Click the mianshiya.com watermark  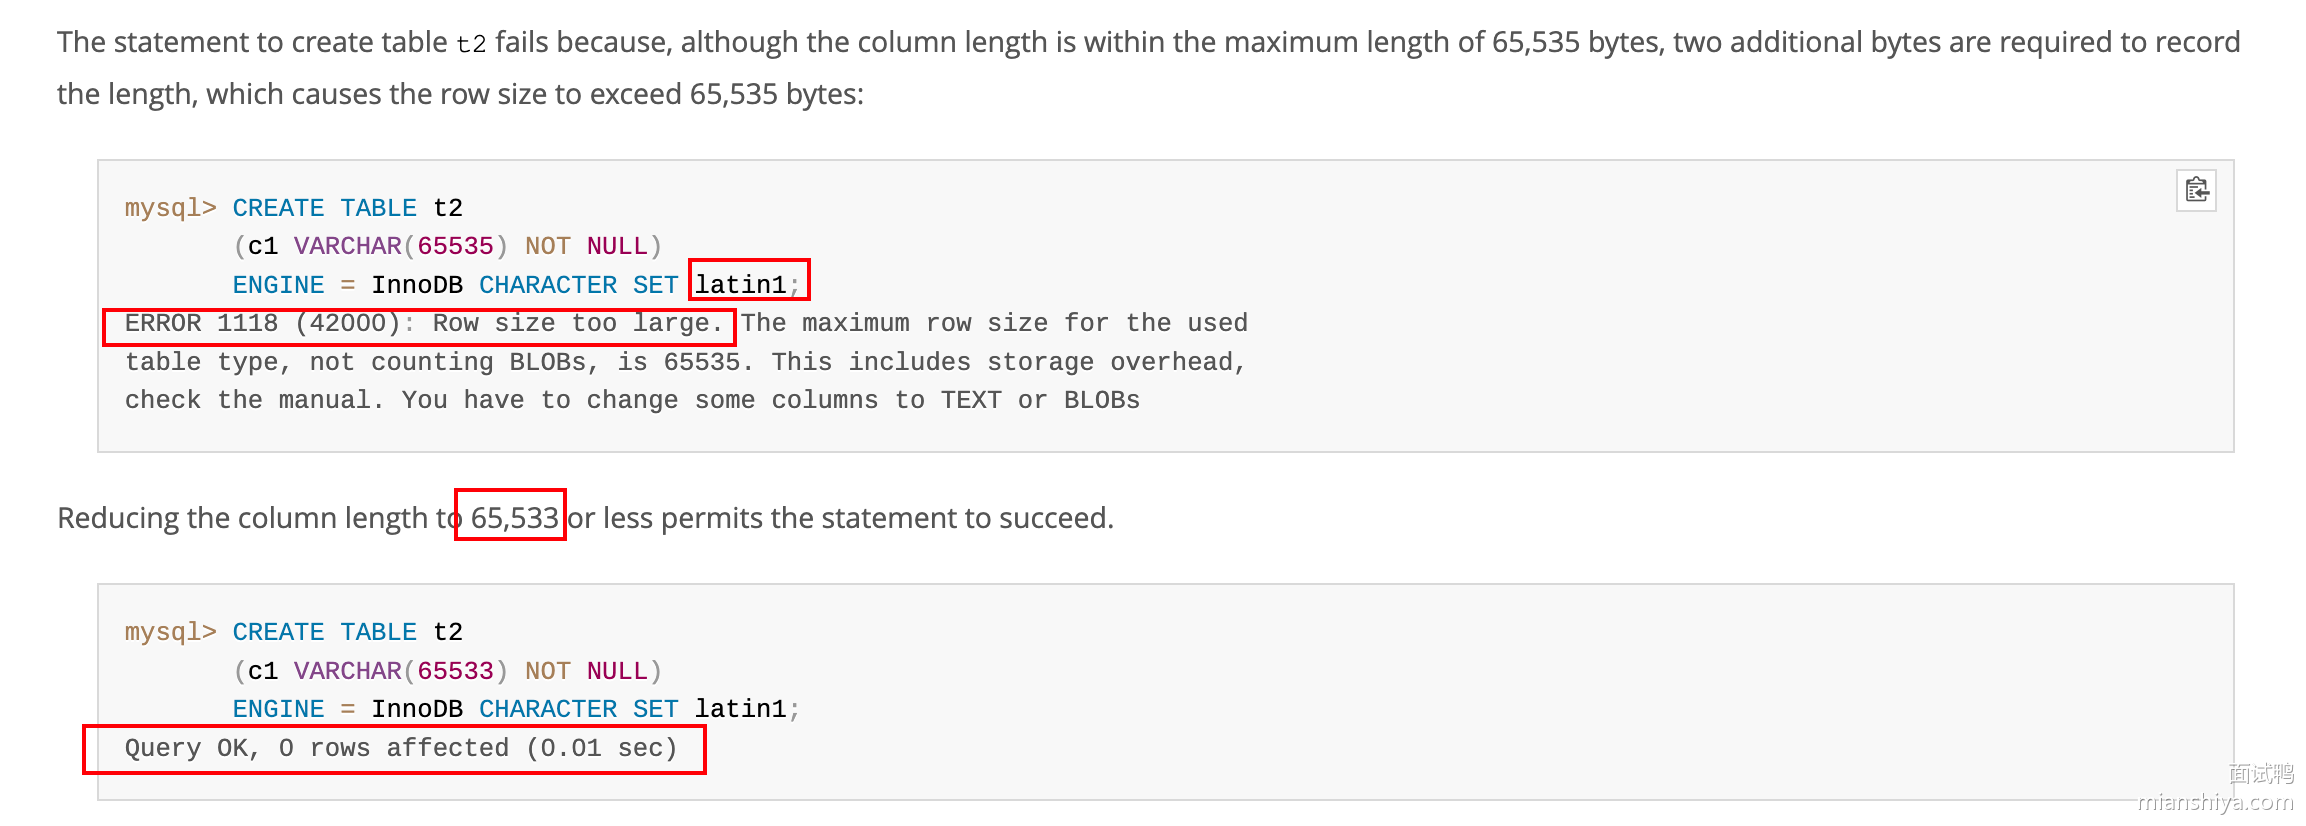pos(2214,802)
